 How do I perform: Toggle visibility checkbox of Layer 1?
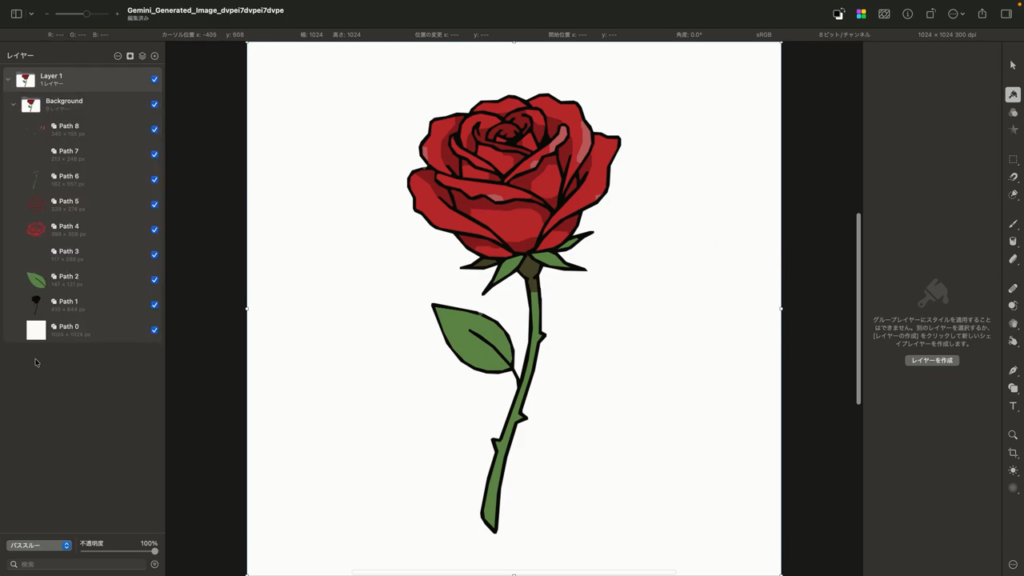154,79
